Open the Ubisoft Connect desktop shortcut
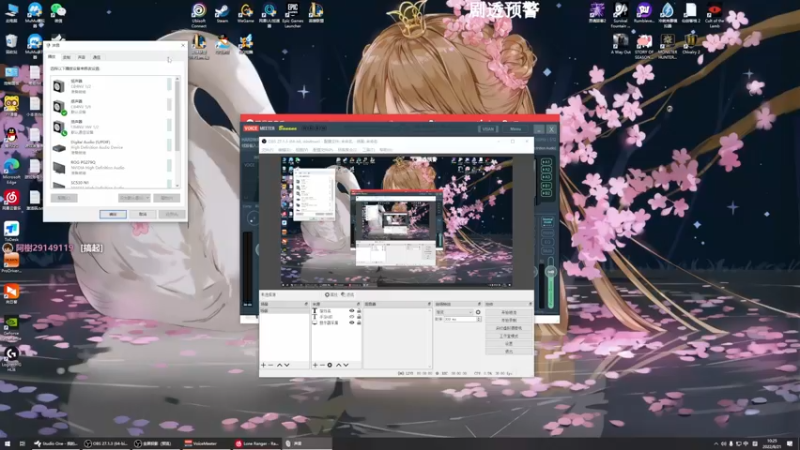The image size is (800, 450). (x=199, y=15)
